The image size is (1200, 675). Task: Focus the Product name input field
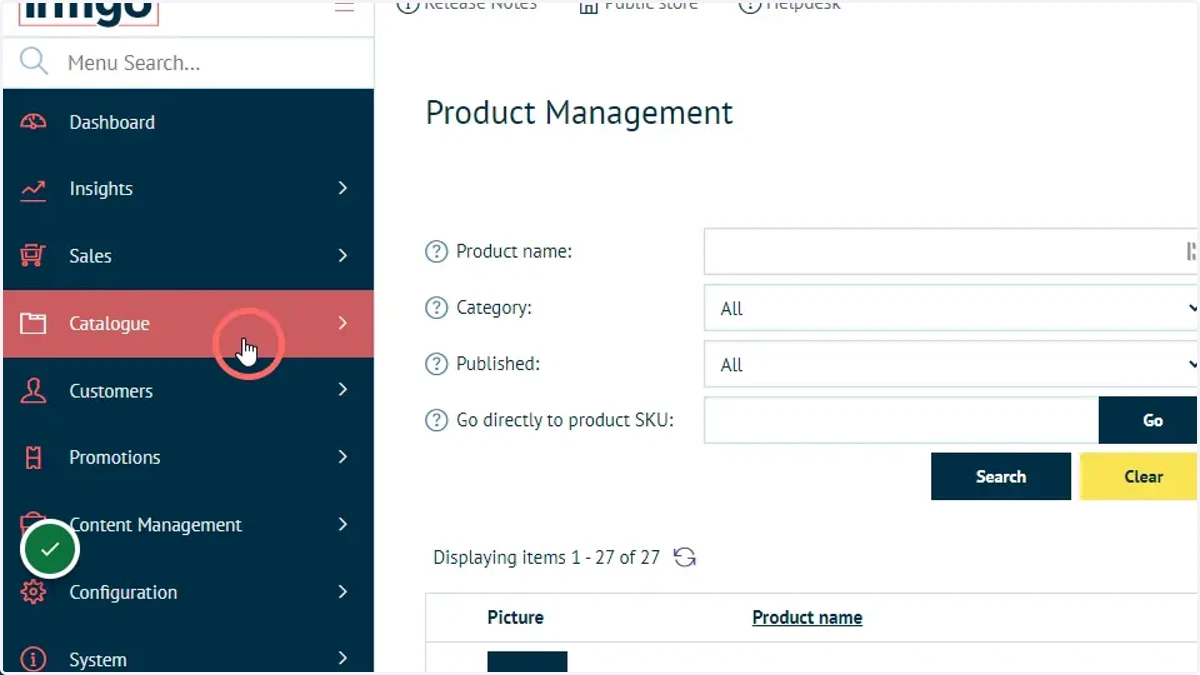(x=951, y=251)
